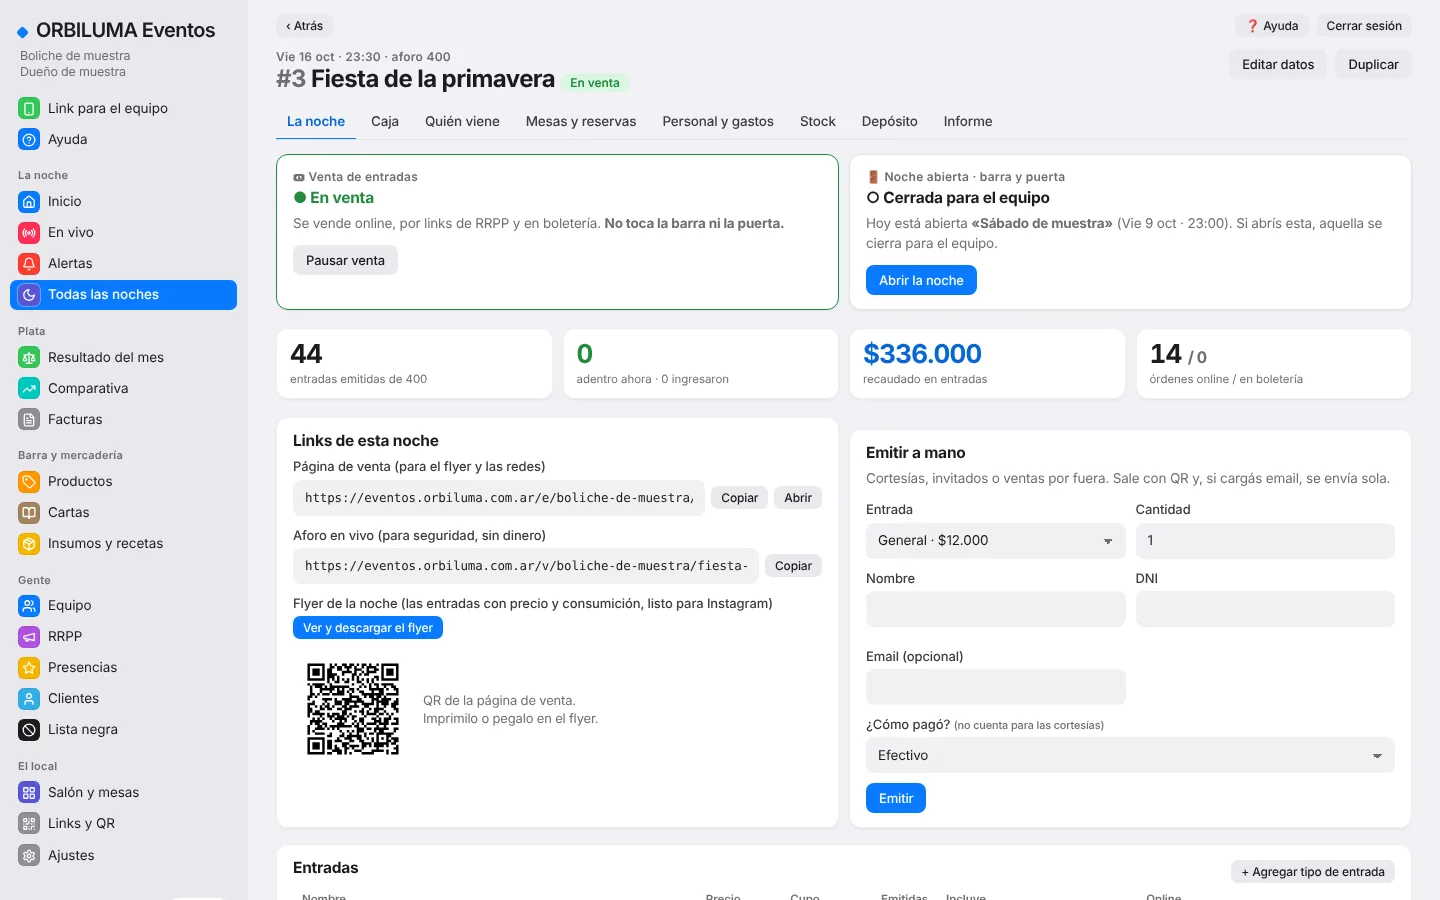Click the Emitir button
Viewport: 1440px width, 900px height.
click(x=896, y=798)
